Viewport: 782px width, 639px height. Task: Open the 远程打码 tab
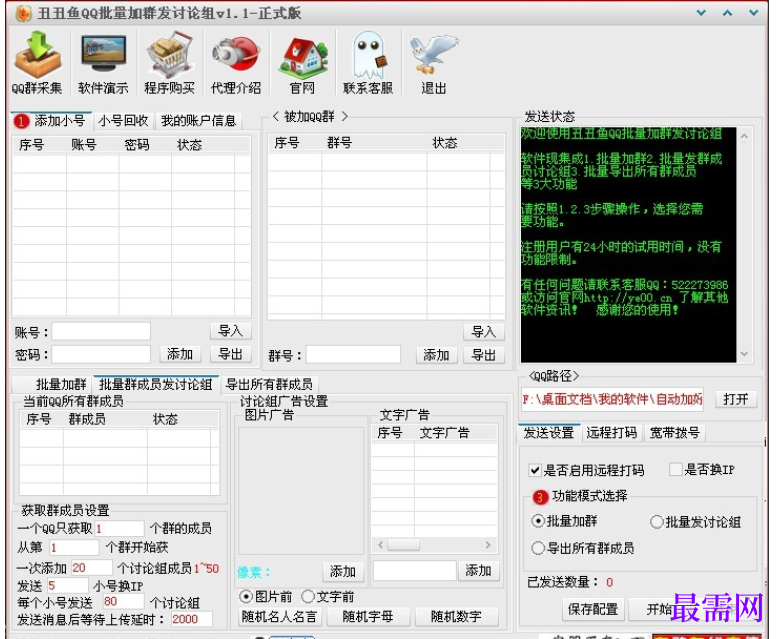(611, 432)
